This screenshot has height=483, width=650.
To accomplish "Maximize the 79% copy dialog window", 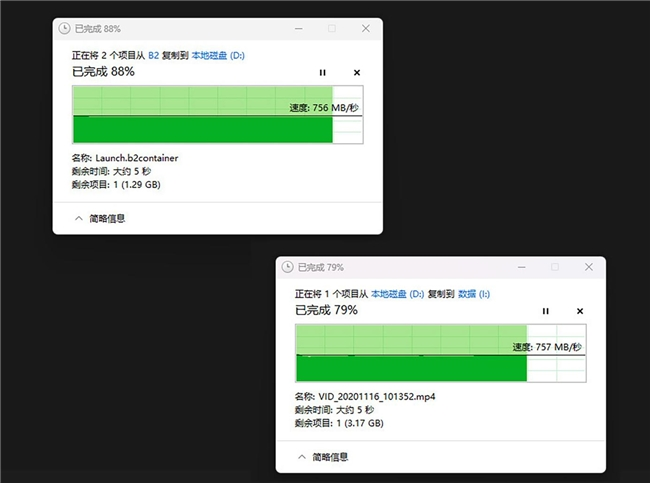I will 555,267.
